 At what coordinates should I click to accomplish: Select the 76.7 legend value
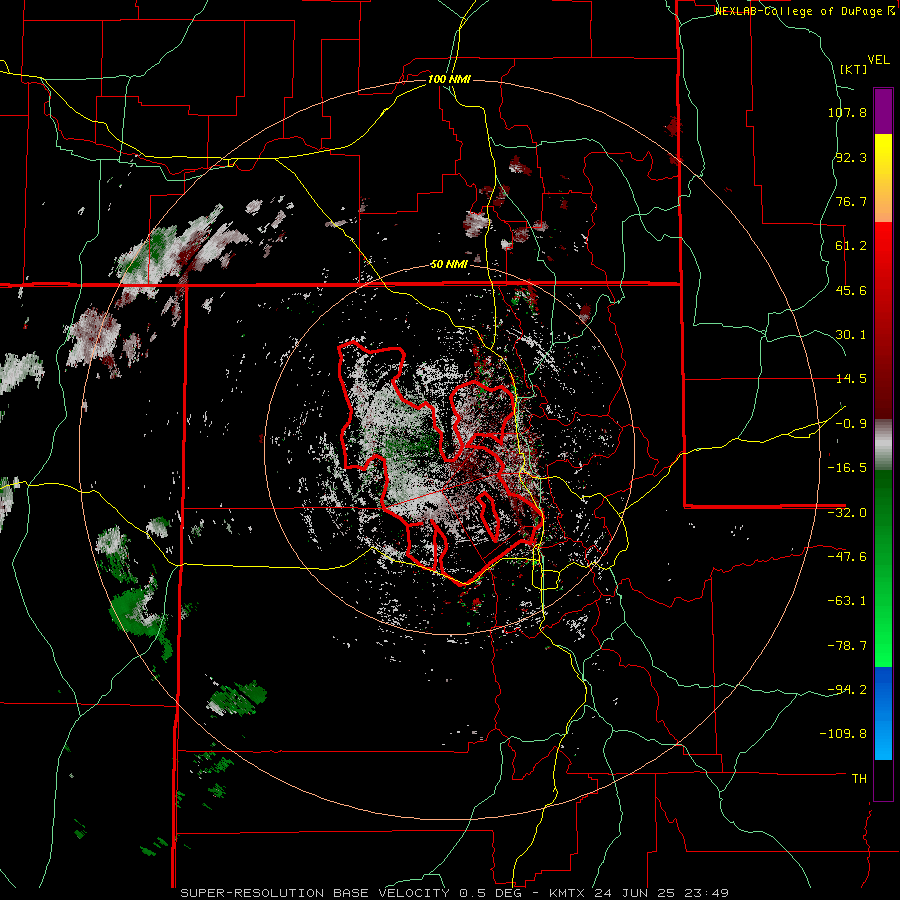click(x=851, y=201)
